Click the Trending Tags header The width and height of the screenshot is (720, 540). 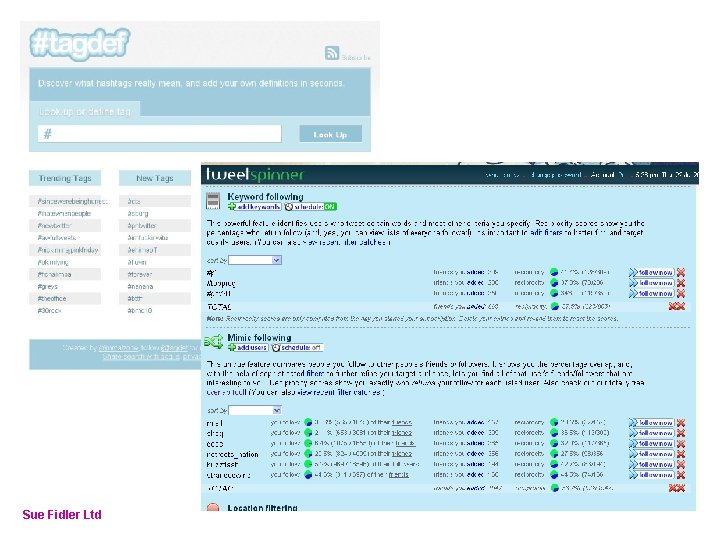[65, 178]
